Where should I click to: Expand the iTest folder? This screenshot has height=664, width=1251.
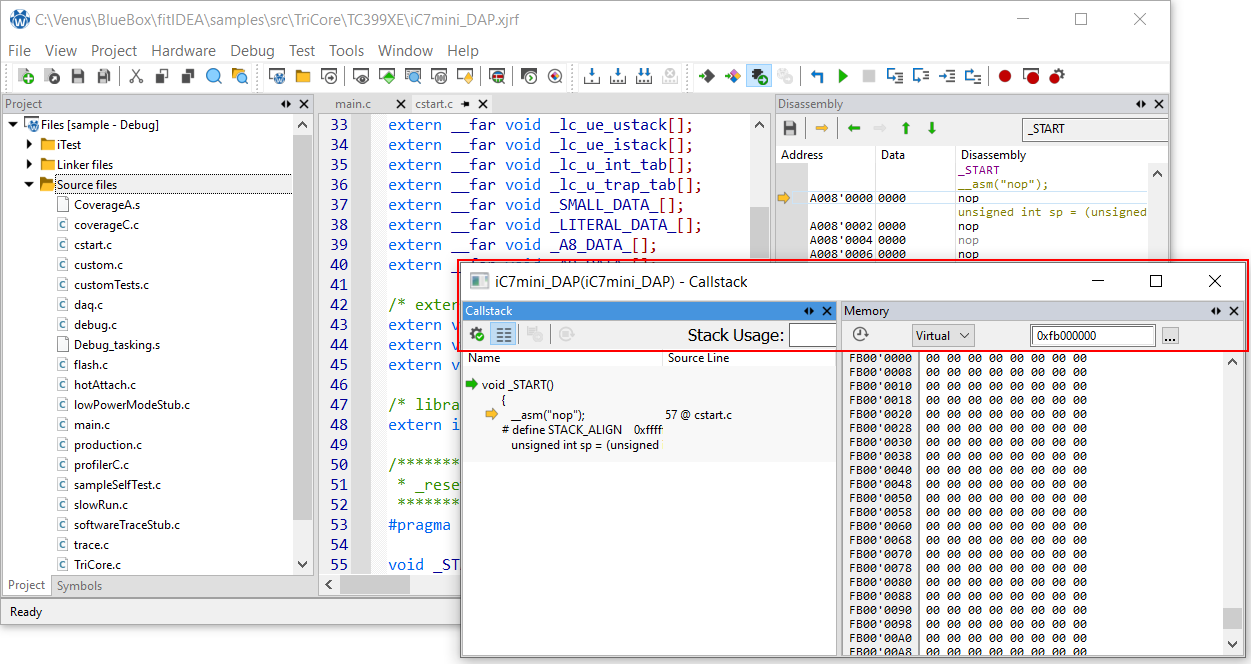(30, 145)
